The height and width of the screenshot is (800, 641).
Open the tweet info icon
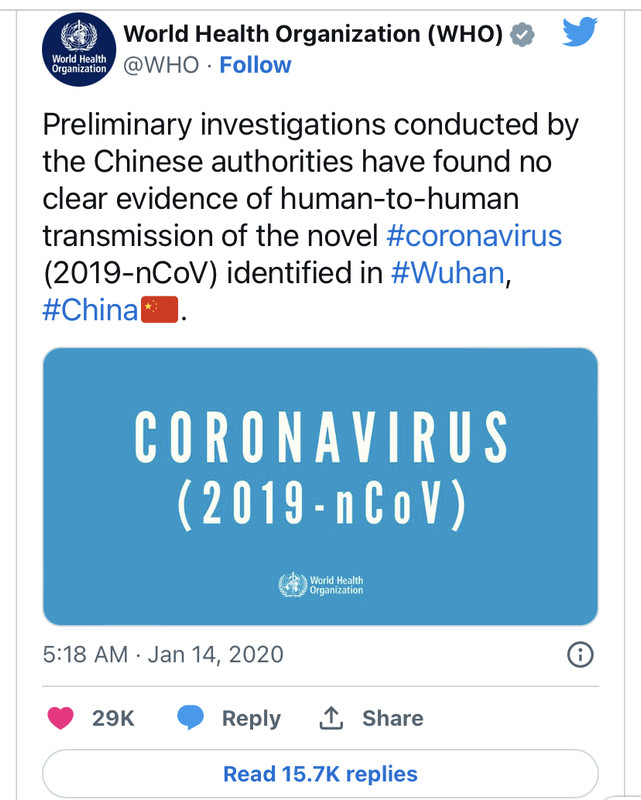point(580,654)
